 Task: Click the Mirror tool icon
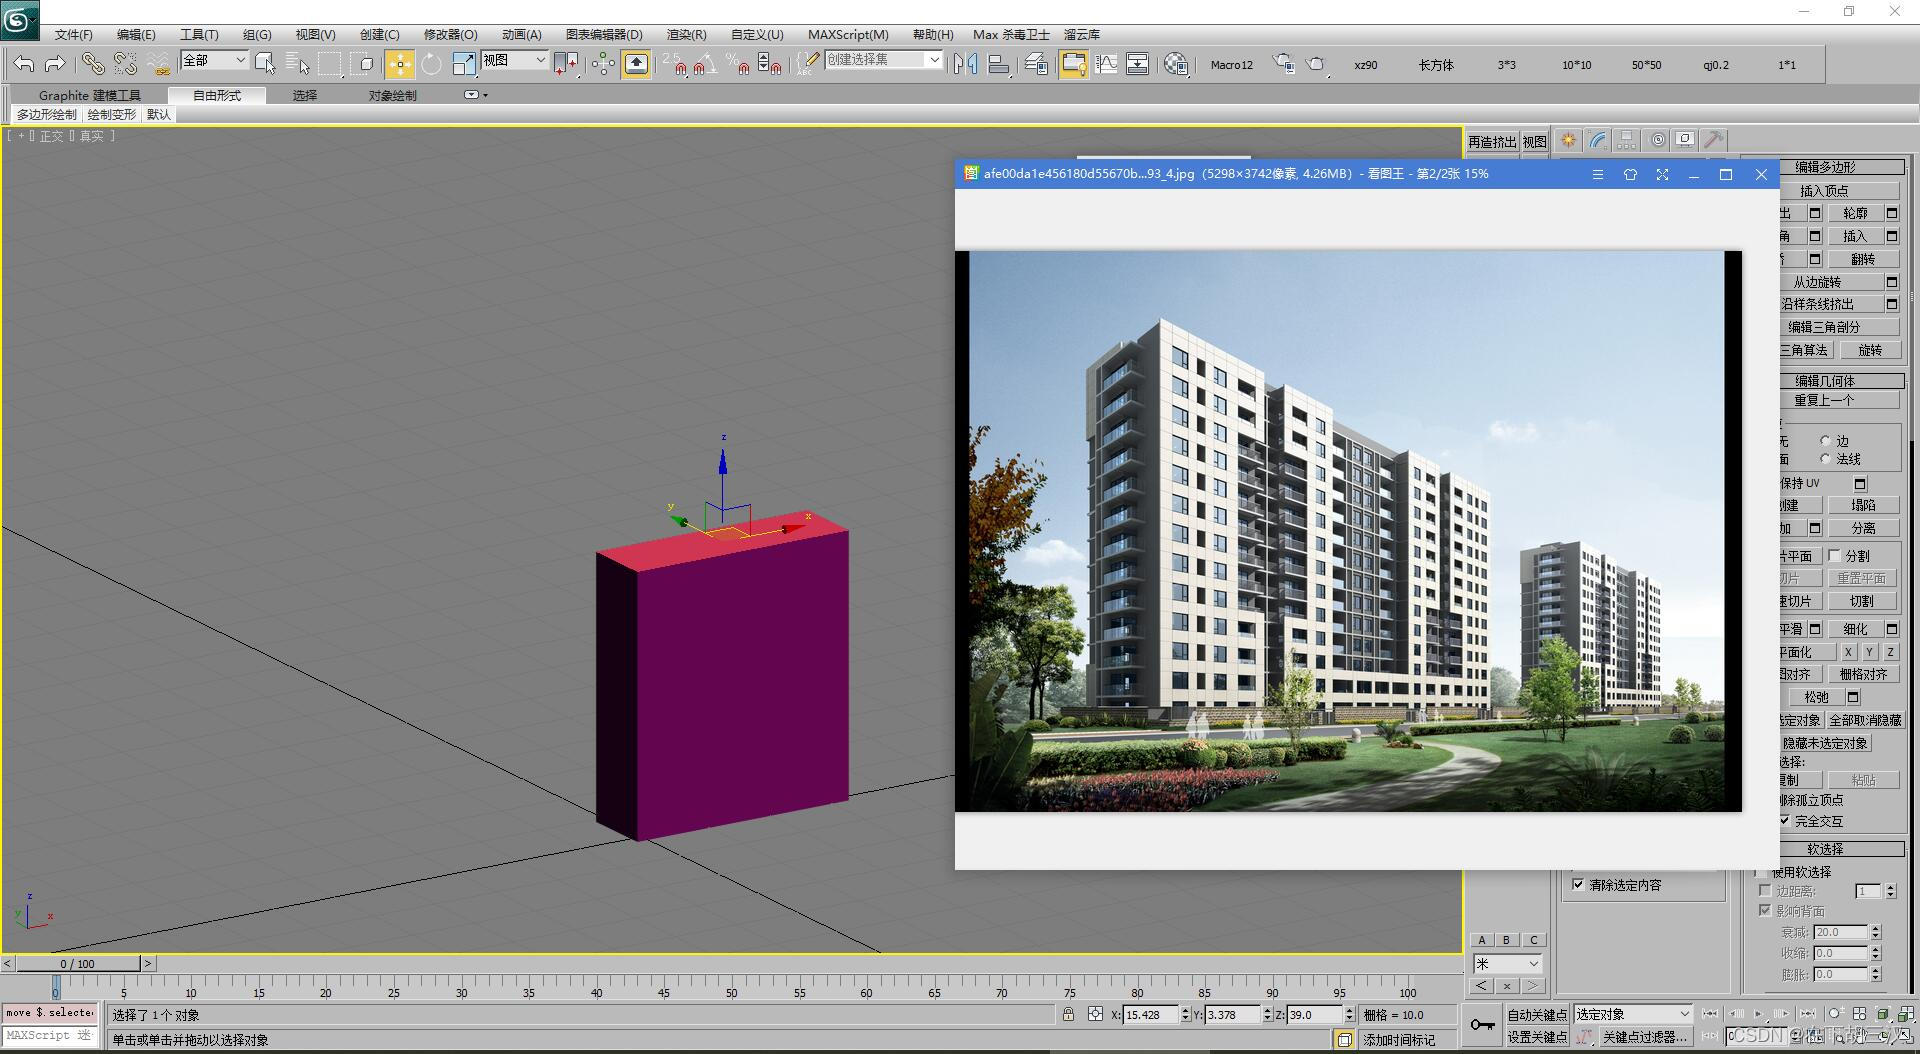pos(965,64)
